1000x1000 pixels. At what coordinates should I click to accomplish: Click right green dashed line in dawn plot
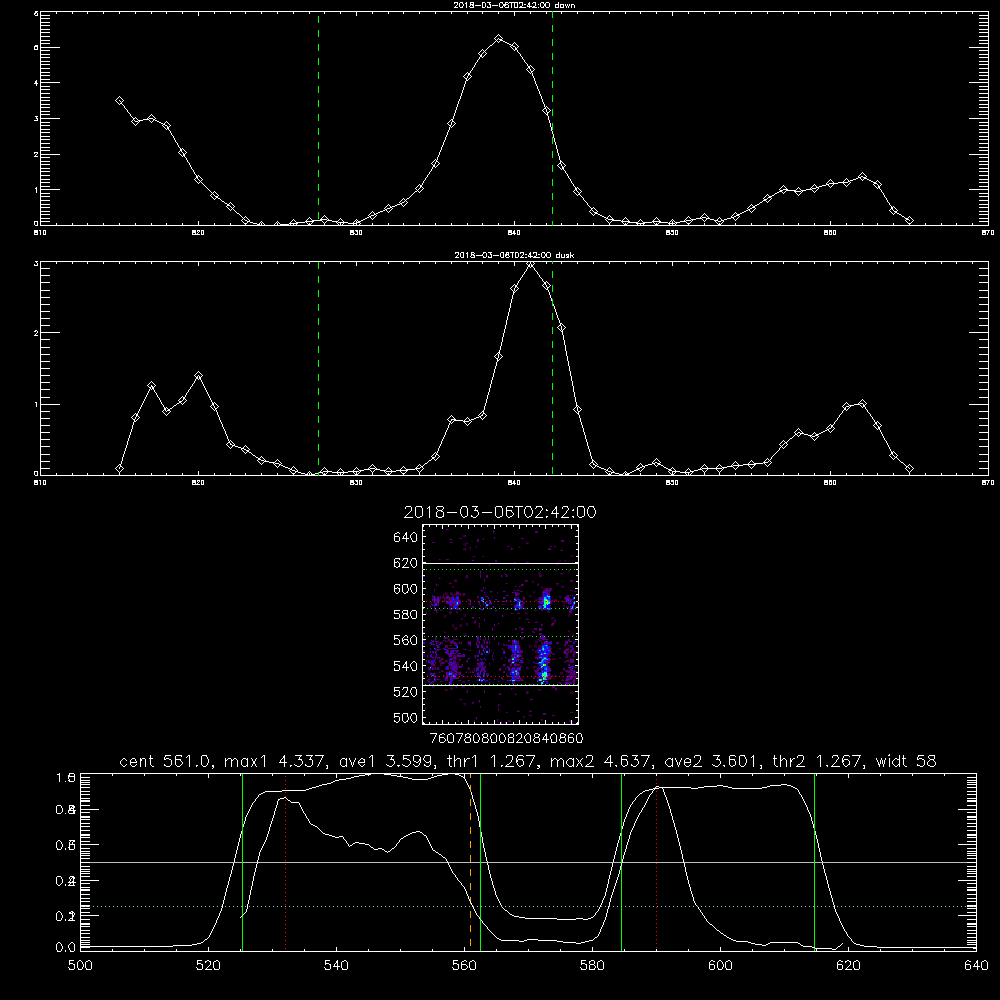click(552, 118)
